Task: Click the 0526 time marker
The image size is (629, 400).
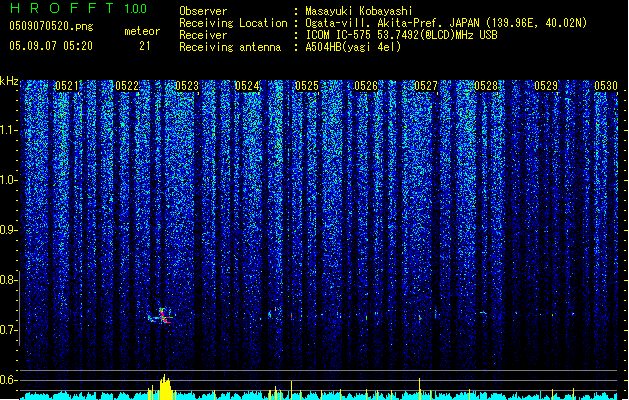Action: (366, 86)
